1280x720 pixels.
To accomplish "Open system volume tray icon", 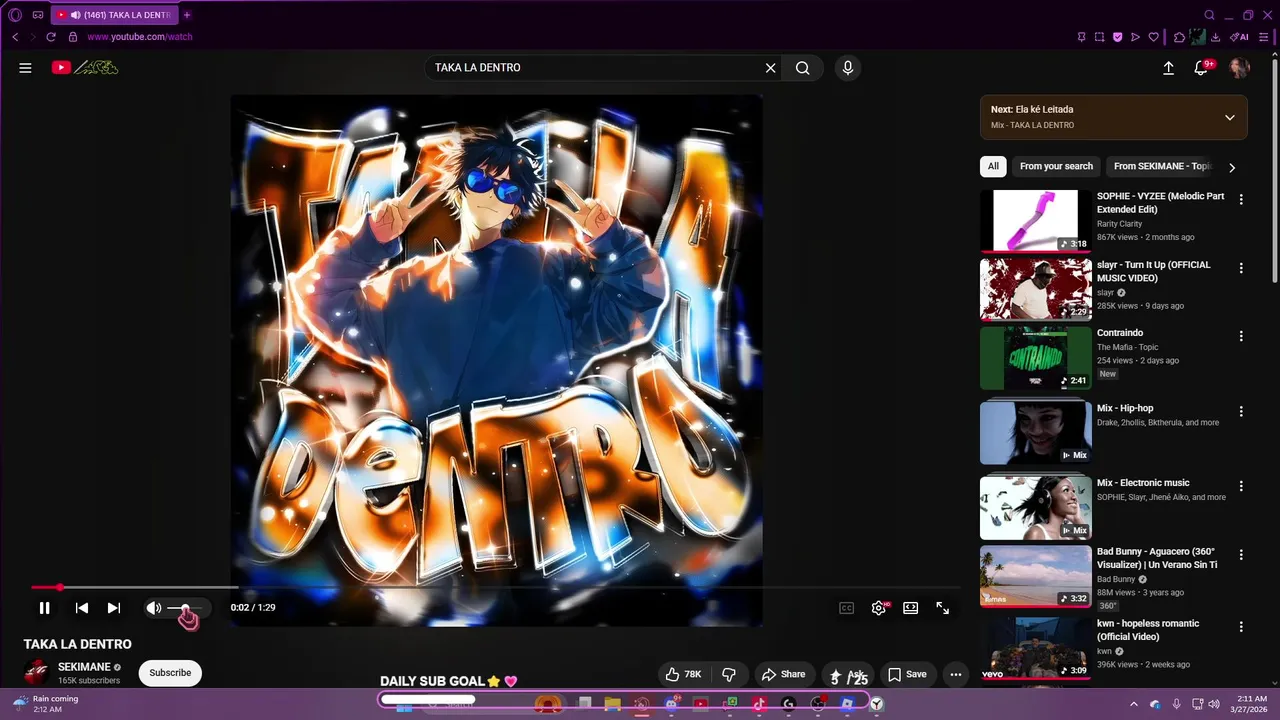I will click(x=1215, y=704).
